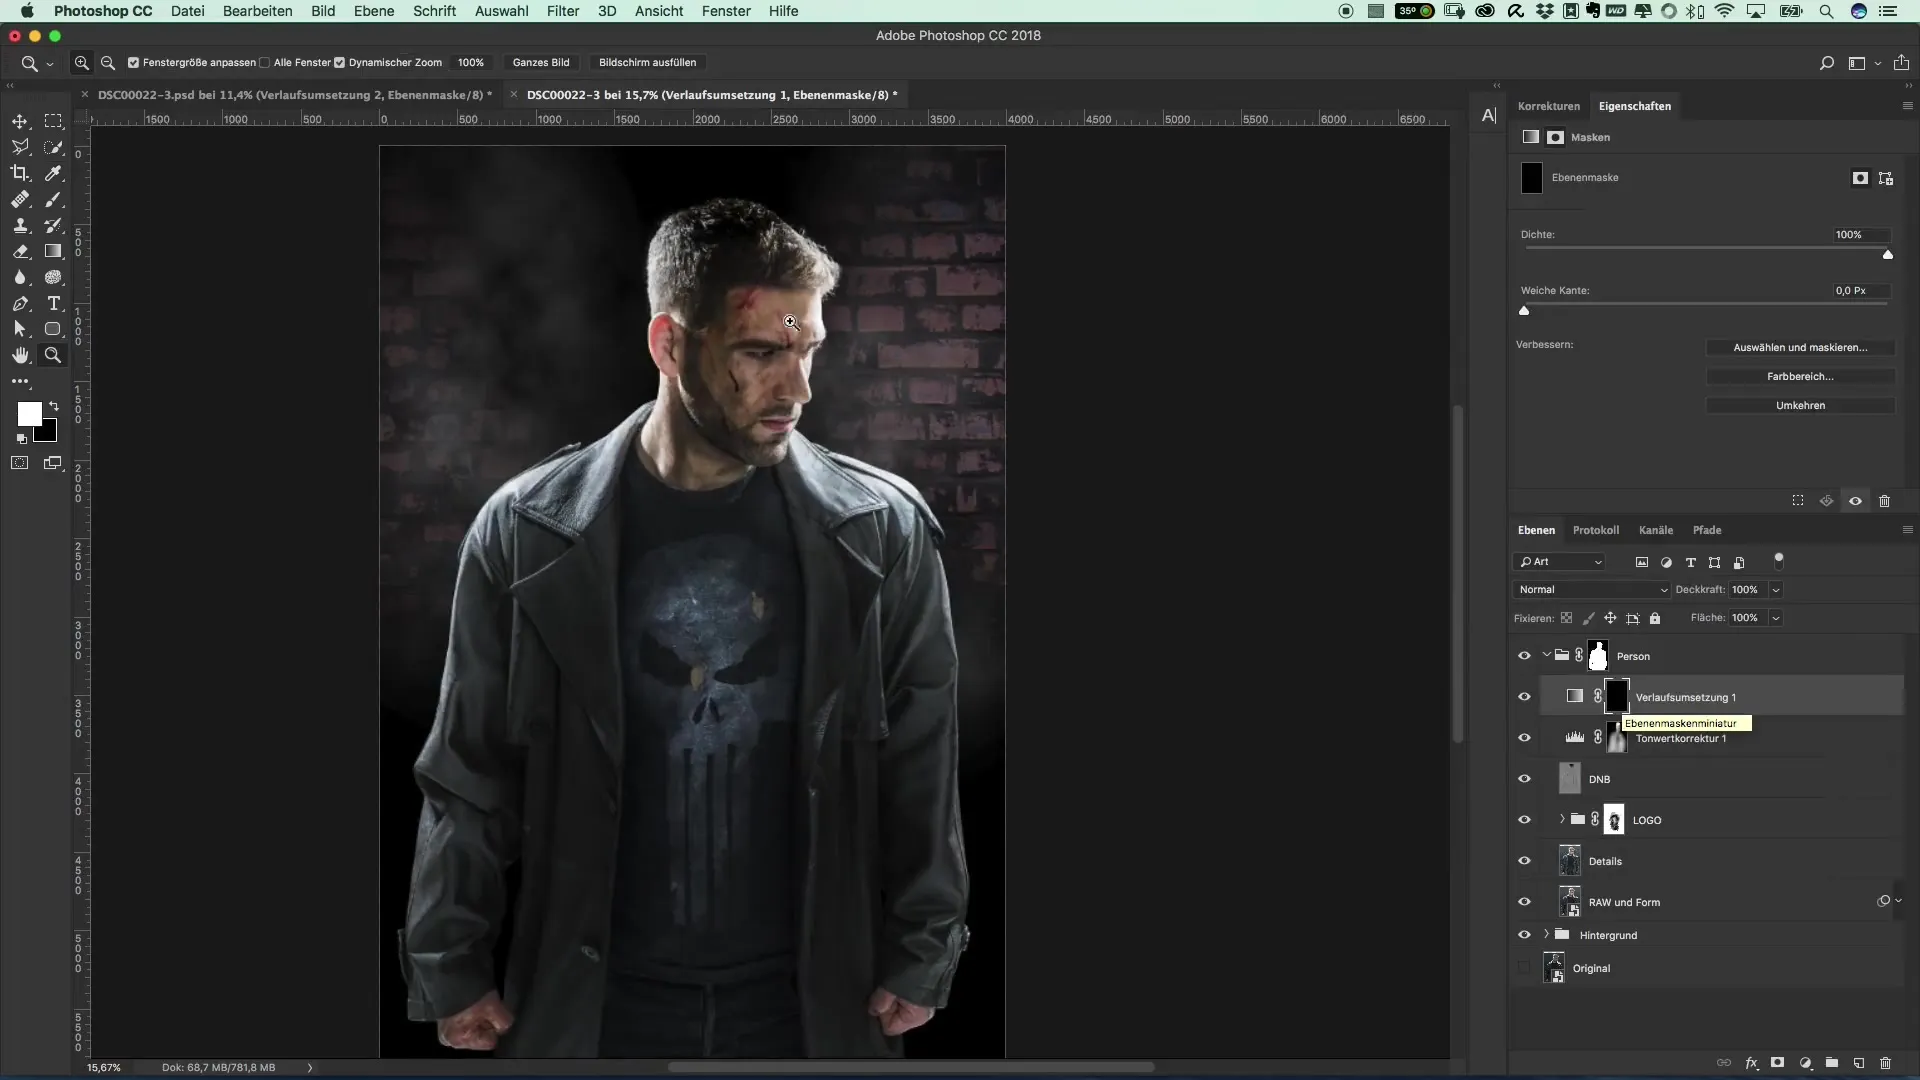Screen dimensions: 1920x1080
Task: Expand the LOGO group
Action: 1562,820
